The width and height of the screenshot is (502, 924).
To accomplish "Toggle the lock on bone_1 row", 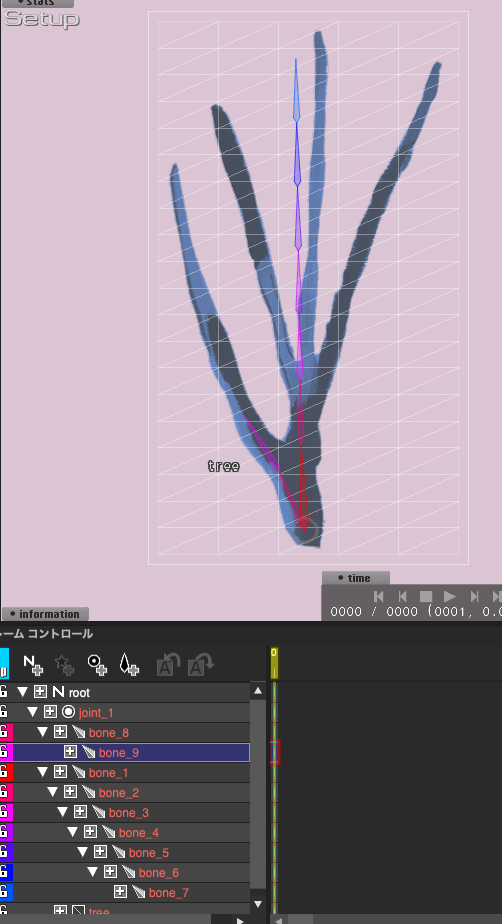I will click(4, 772).
